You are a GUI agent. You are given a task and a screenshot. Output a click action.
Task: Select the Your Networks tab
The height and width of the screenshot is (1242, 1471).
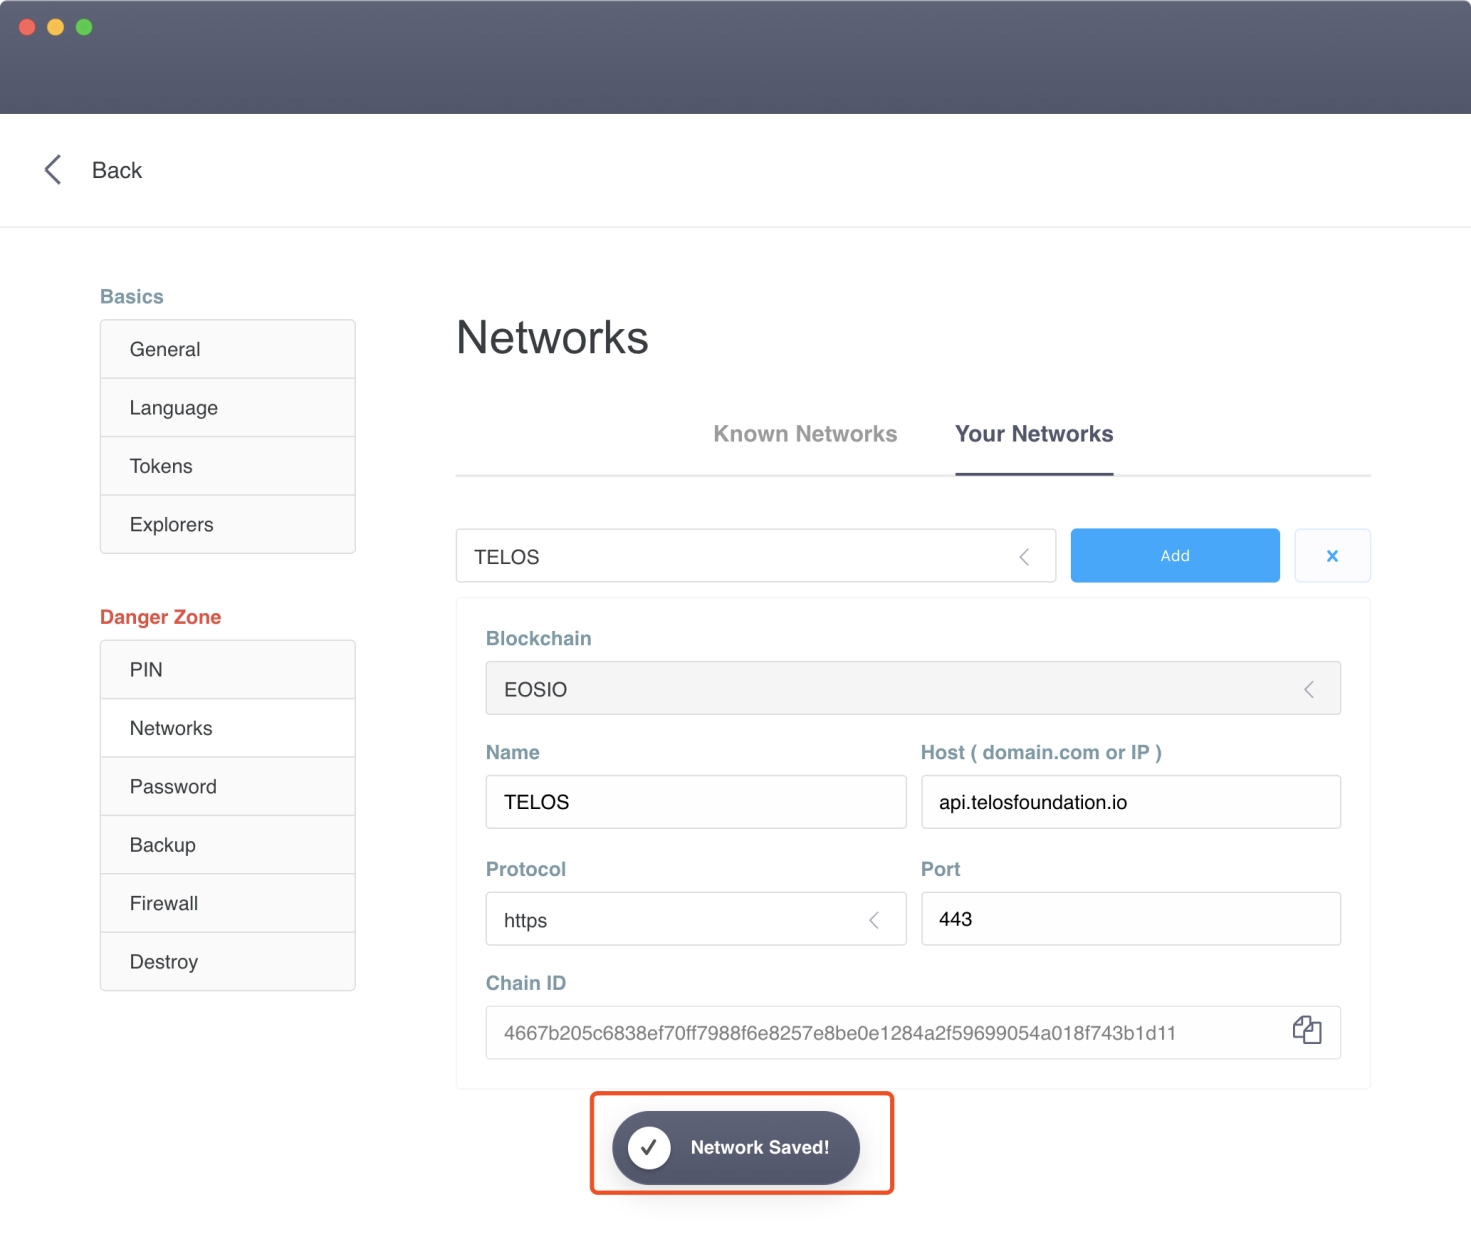[1034, 434]
